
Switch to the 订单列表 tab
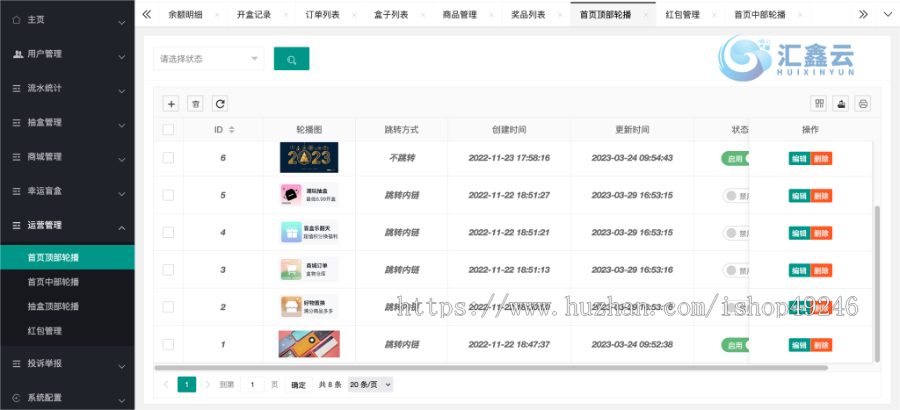tap(320, 15)
